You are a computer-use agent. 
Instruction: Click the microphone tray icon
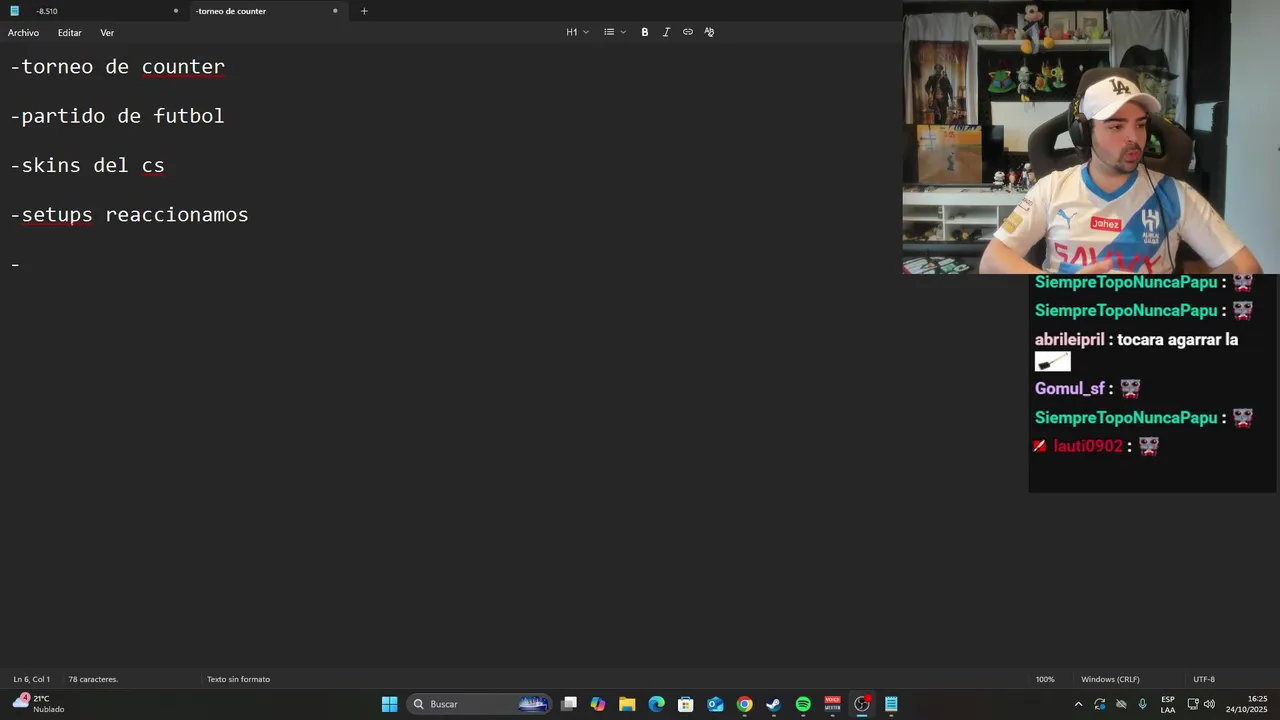point(1142,704)
